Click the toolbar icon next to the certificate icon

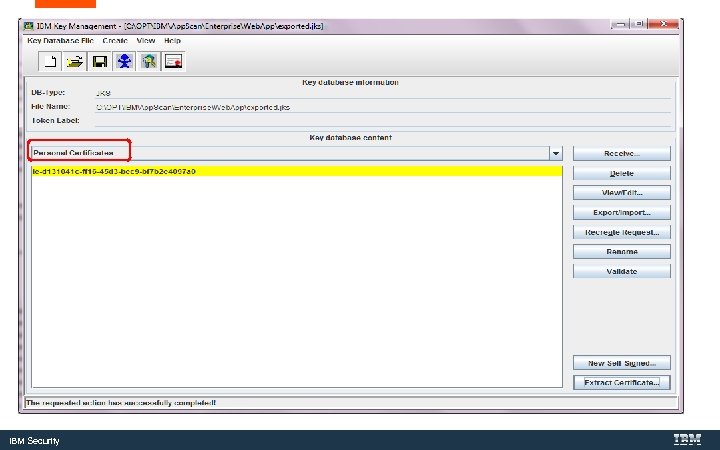(149, 61)
